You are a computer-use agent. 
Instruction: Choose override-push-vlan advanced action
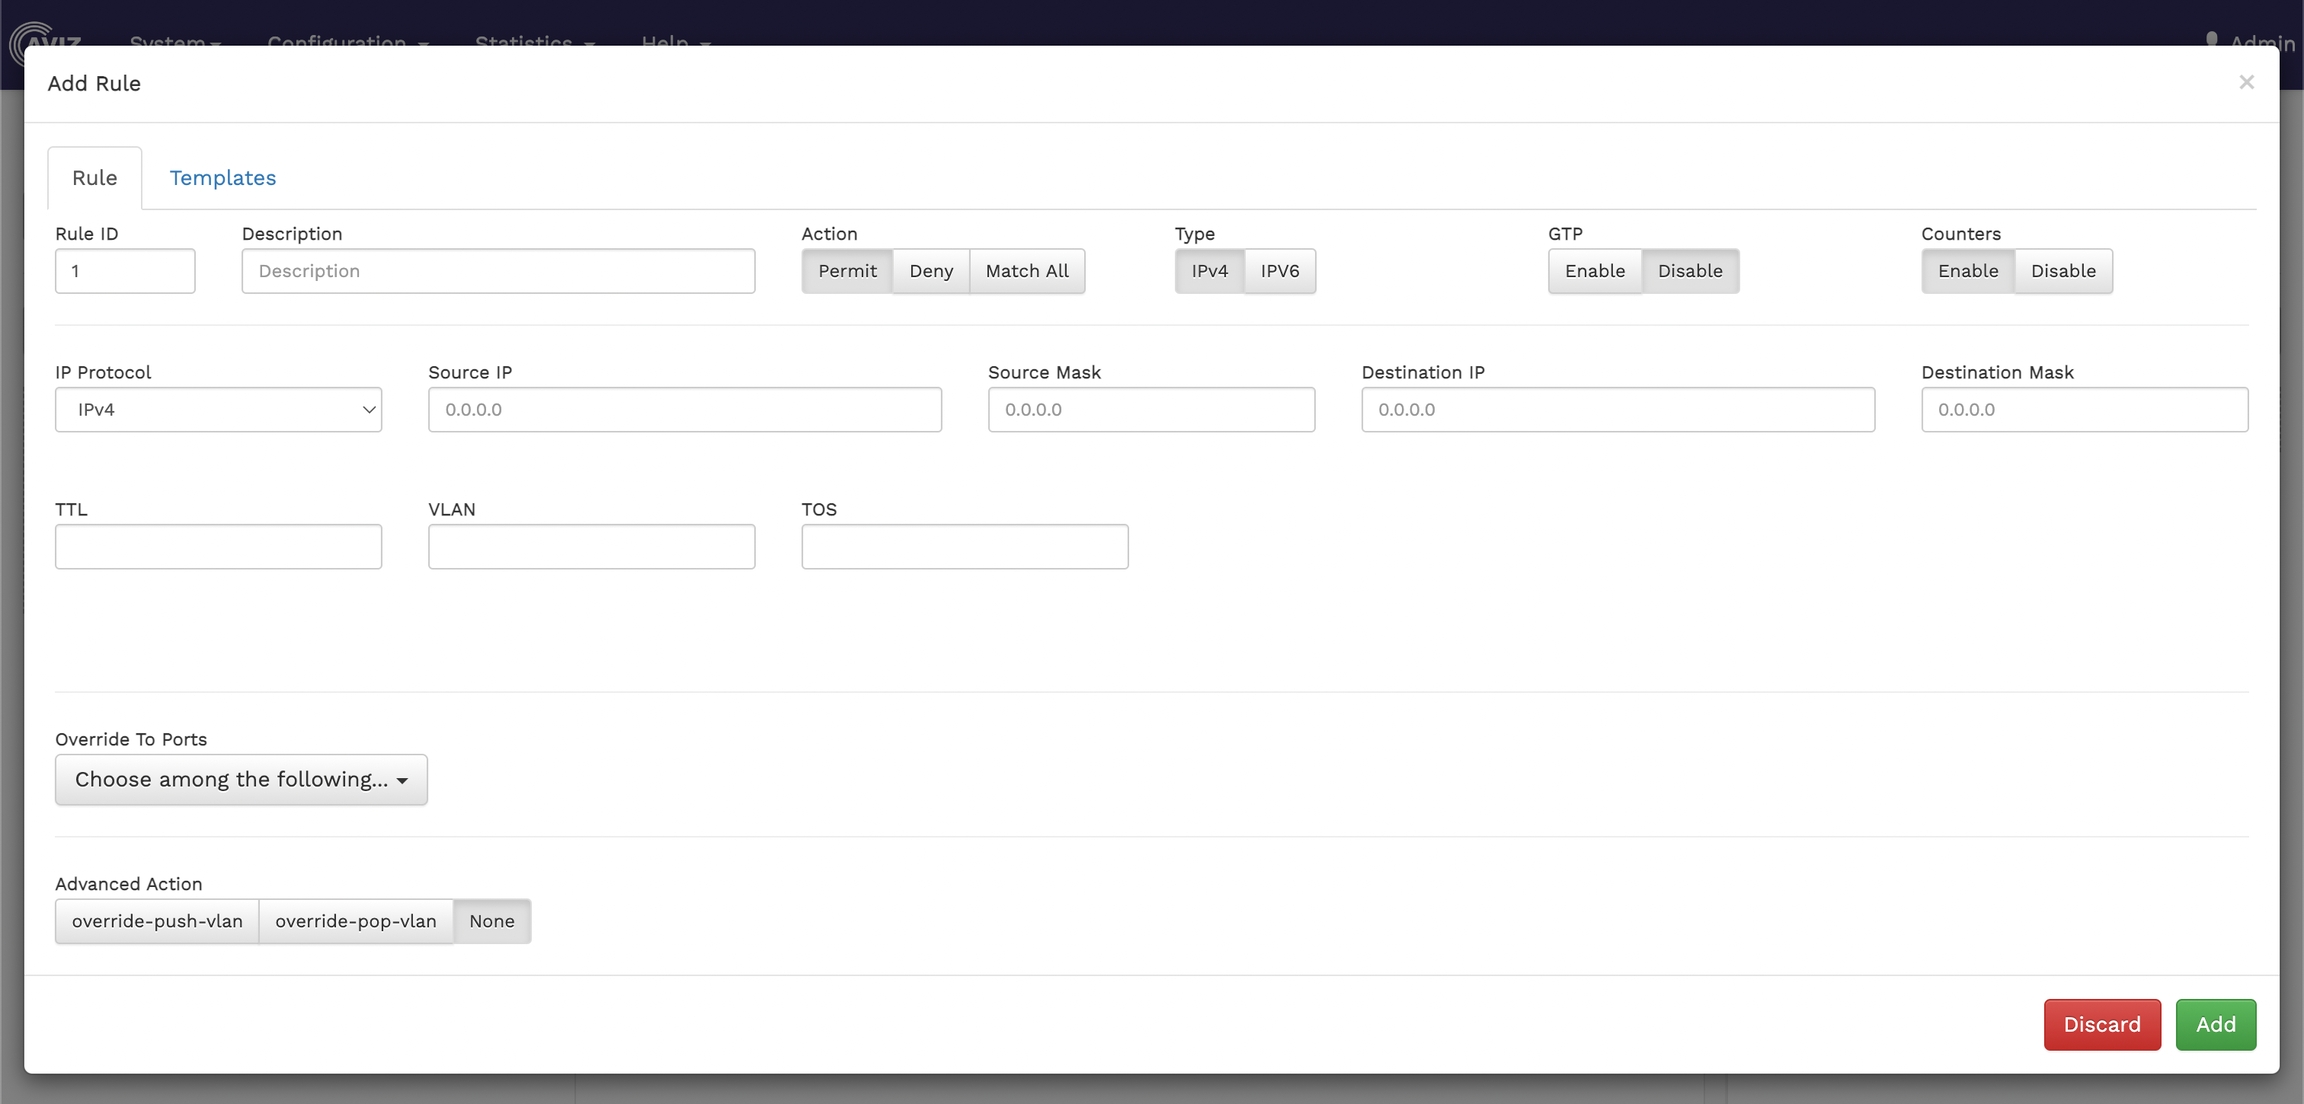tap(157, 921)
